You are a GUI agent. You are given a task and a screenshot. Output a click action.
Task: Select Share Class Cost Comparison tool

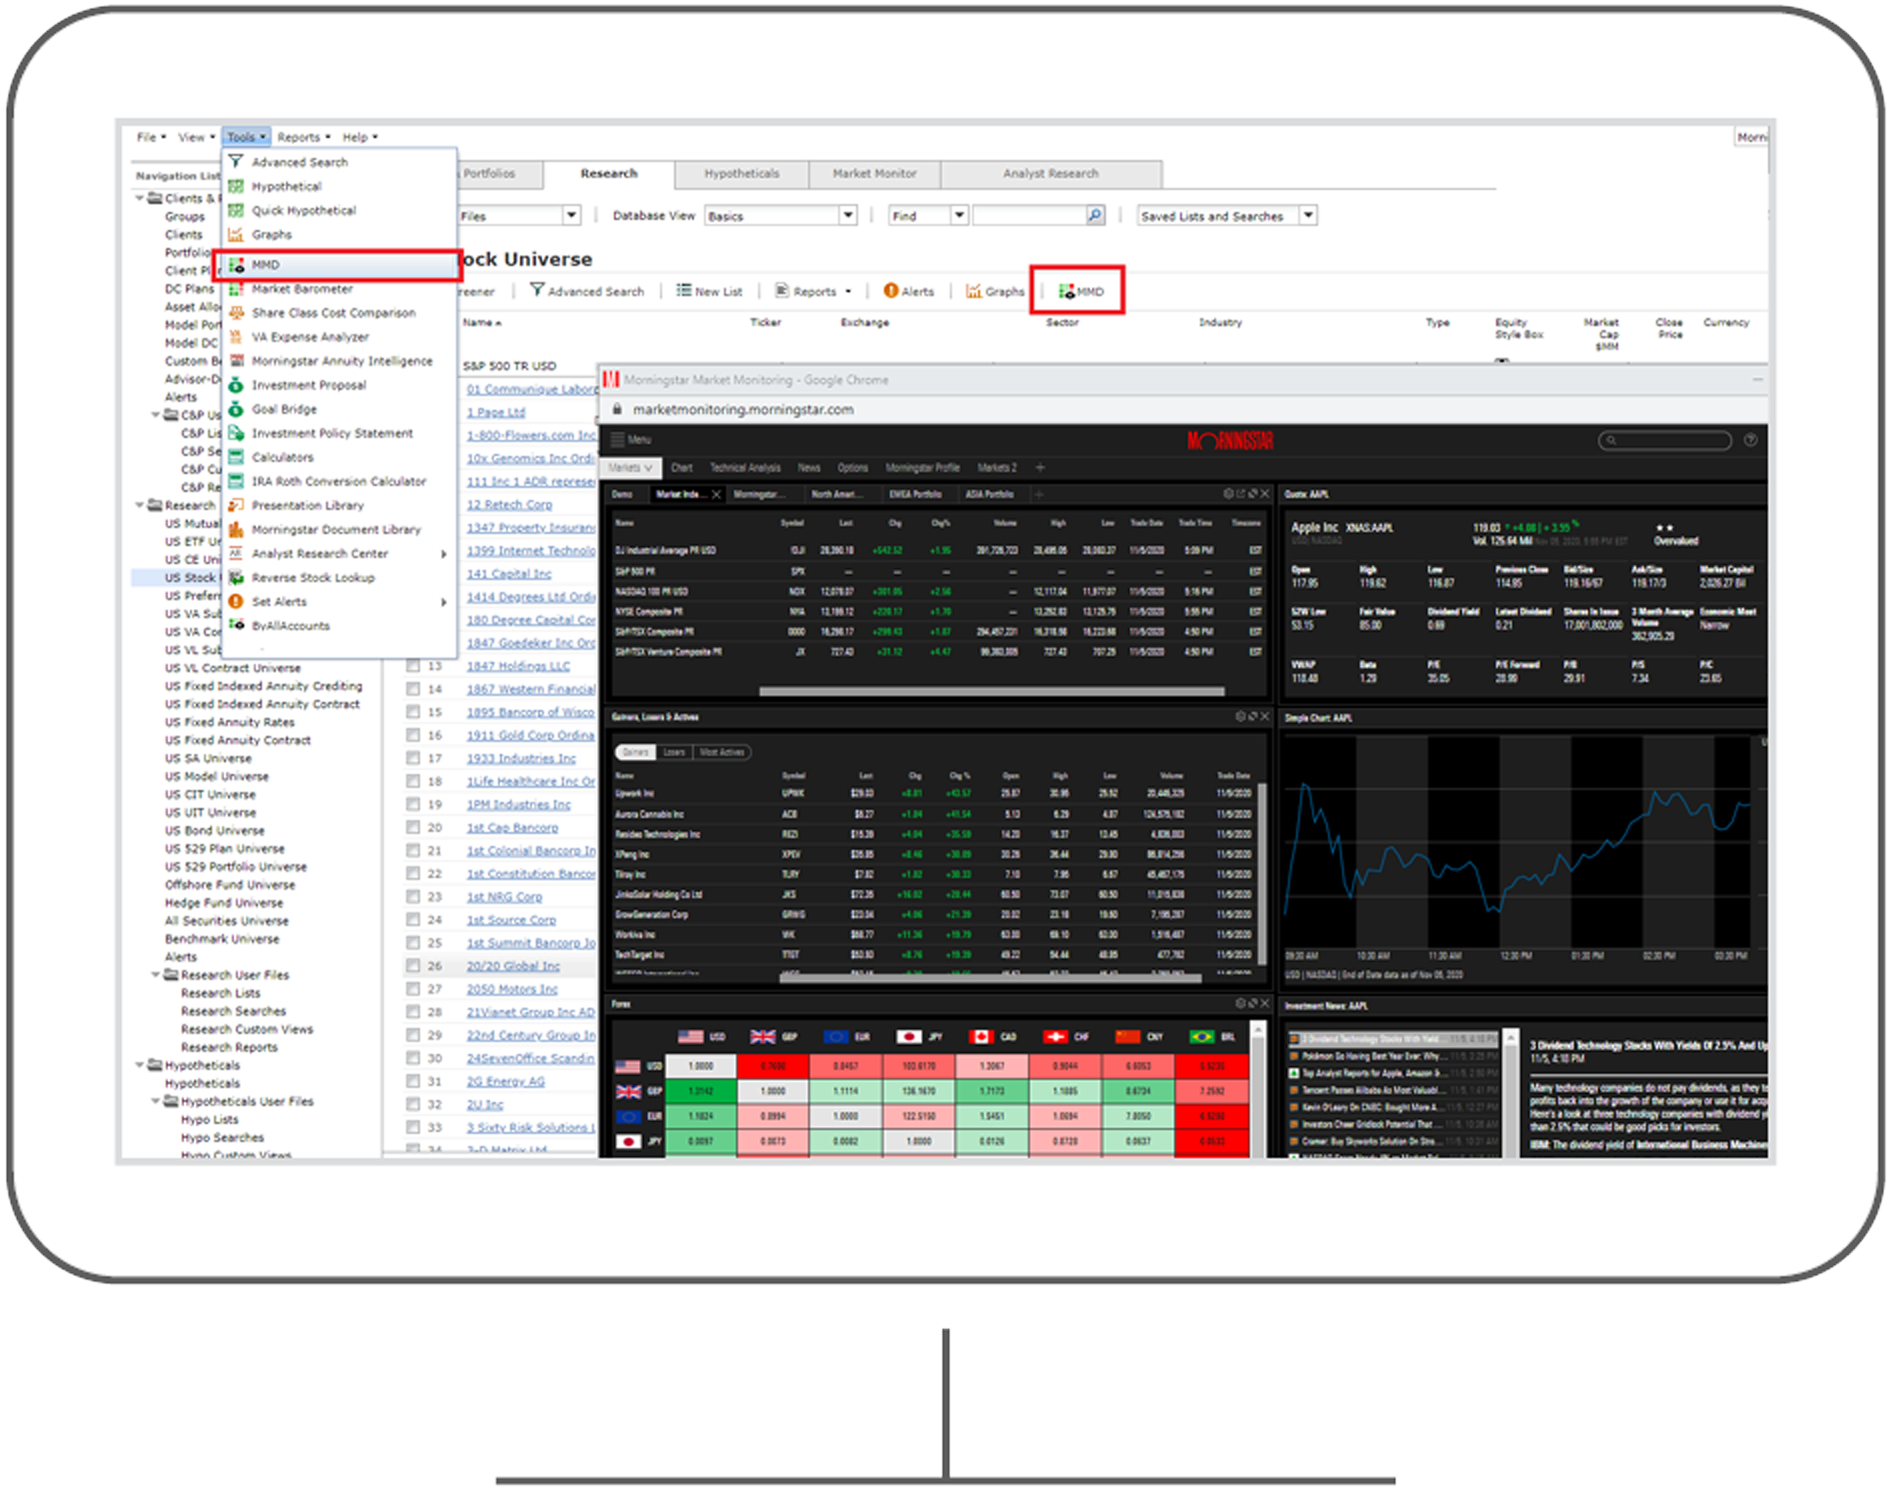click(x=333, y=313)
